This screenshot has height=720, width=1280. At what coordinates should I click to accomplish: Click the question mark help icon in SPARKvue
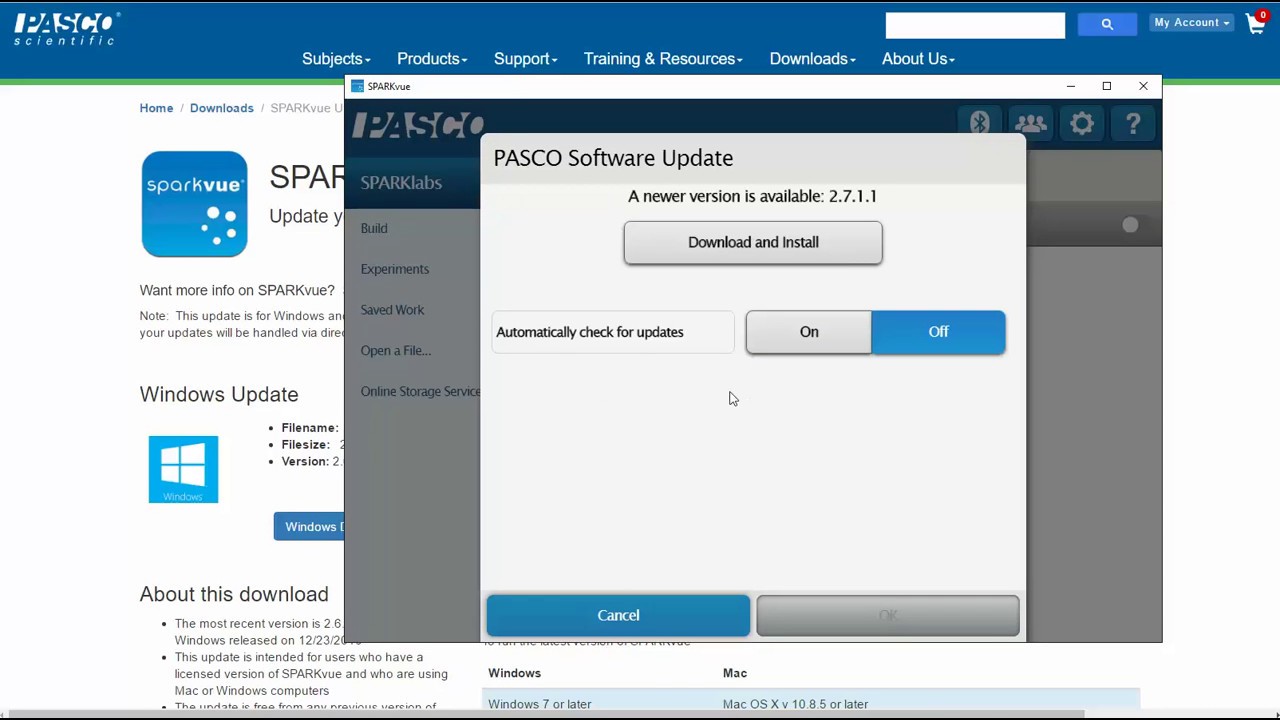click(1133, 123)
